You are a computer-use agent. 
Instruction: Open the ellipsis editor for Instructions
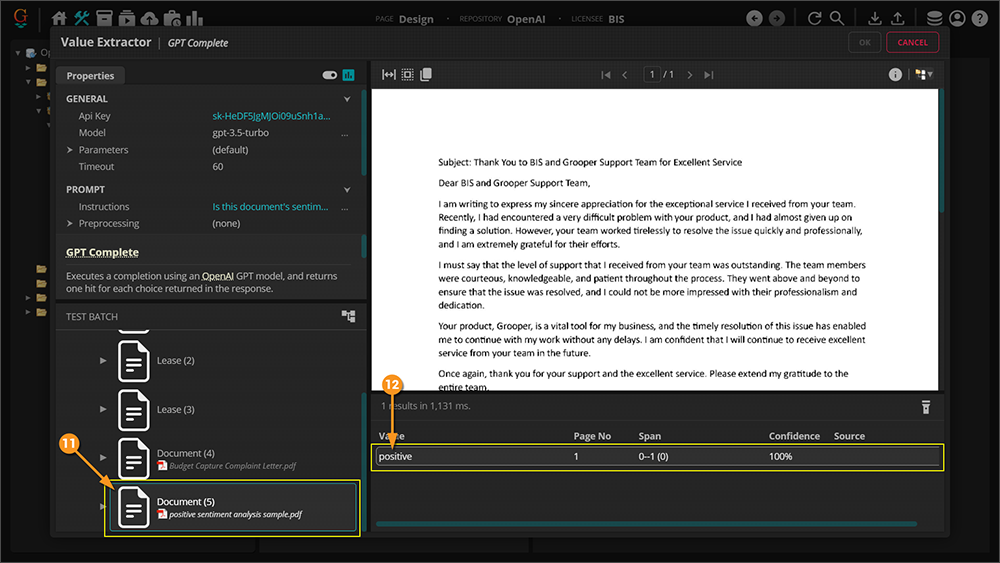[x=345, y=207]
